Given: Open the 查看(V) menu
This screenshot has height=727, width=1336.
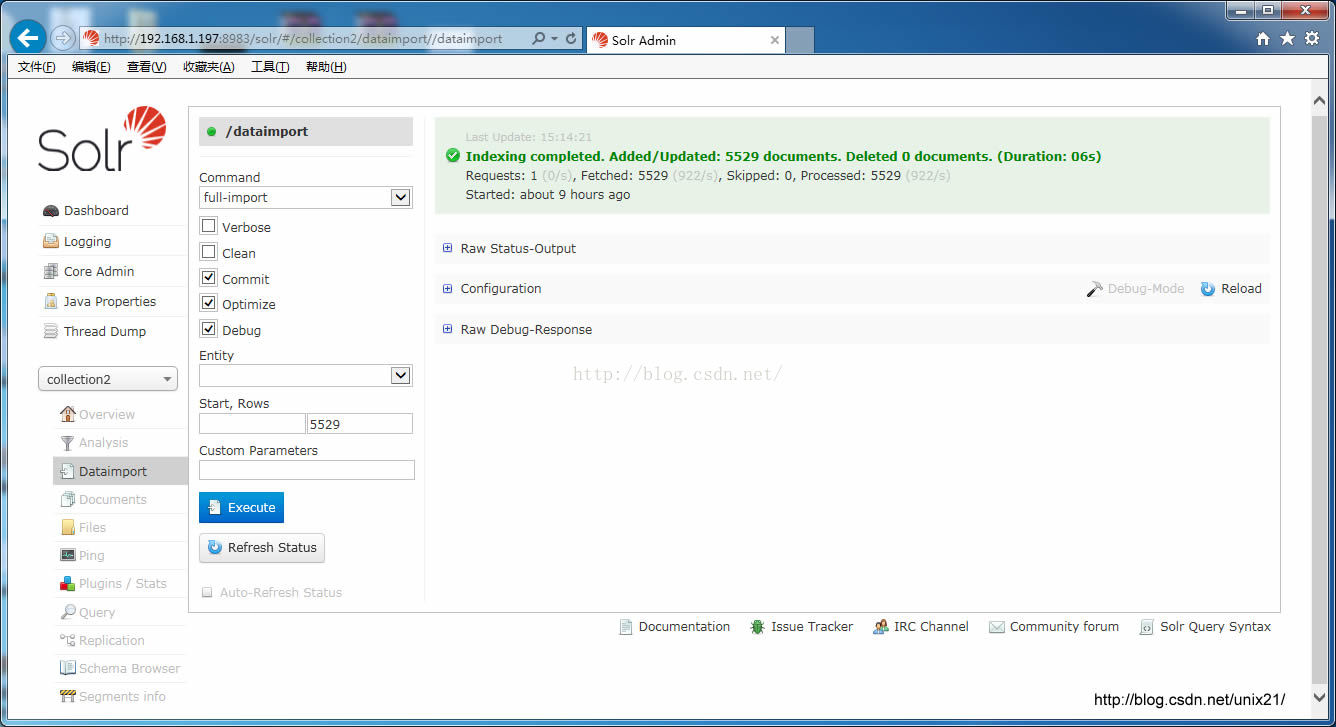Looking at the screenshot, I should pos(146,67).
